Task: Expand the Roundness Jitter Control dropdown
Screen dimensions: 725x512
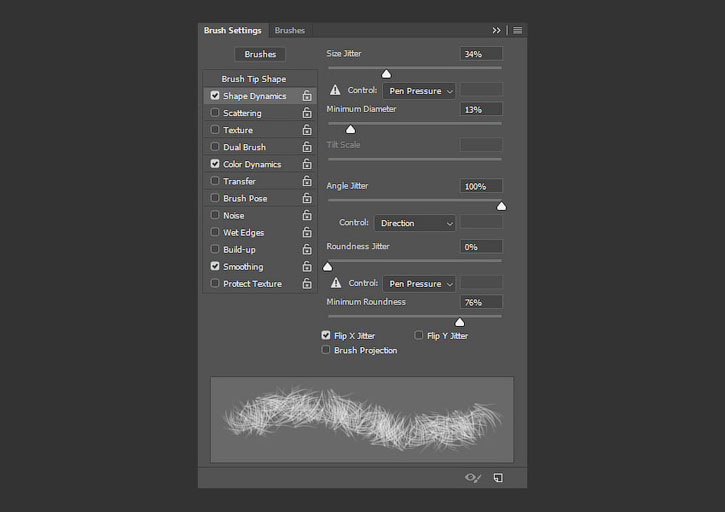Action: [419, 284]
